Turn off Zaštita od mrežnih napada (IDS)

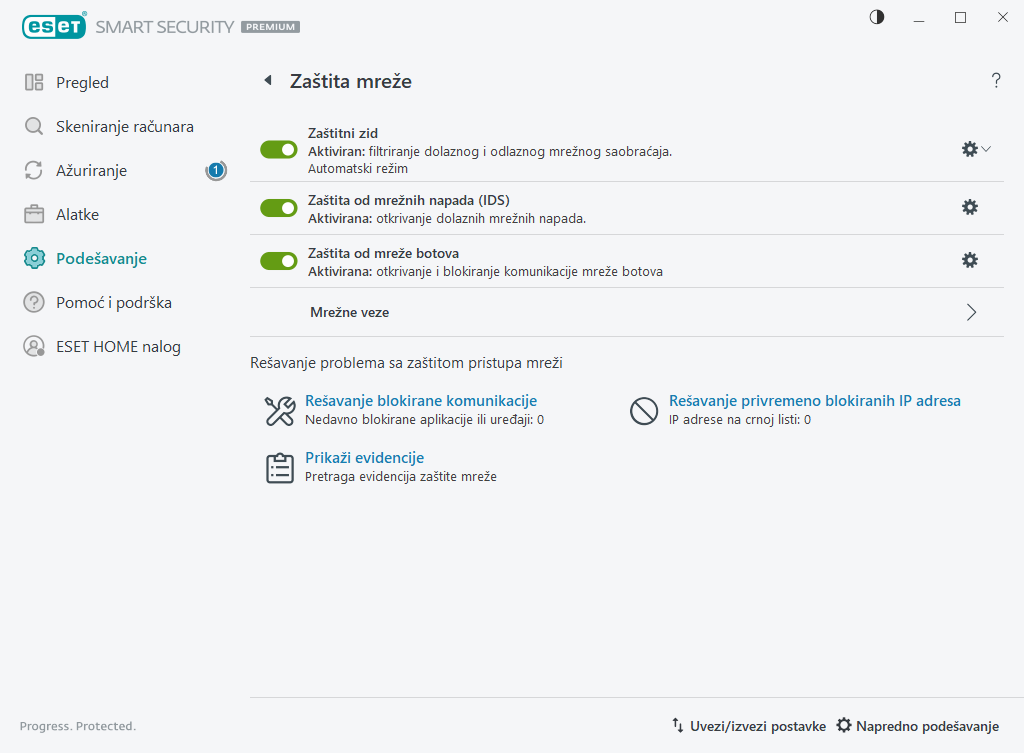click(x=279, y=207)
